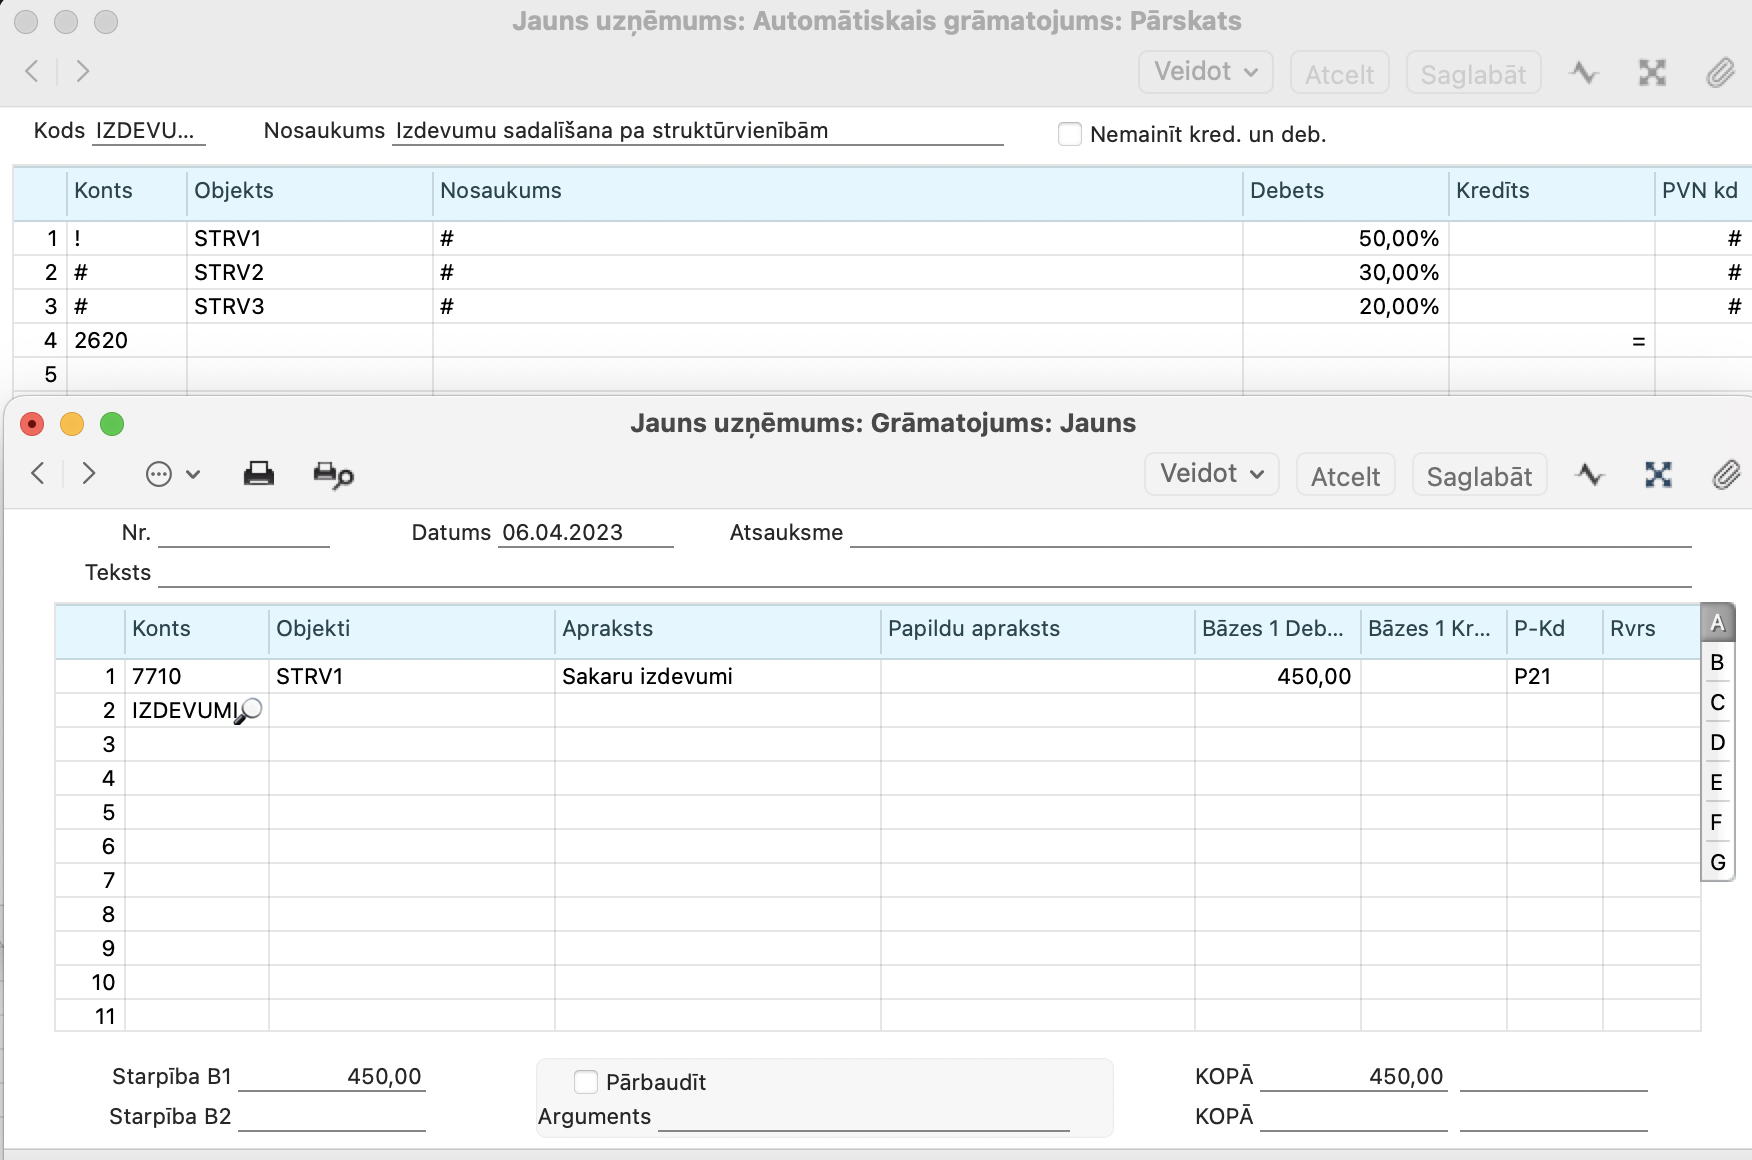Open the Veidot dropdown in Grāmatojums window
This screenshot has height=1160, width=1752.
[x=1212, y=474]
